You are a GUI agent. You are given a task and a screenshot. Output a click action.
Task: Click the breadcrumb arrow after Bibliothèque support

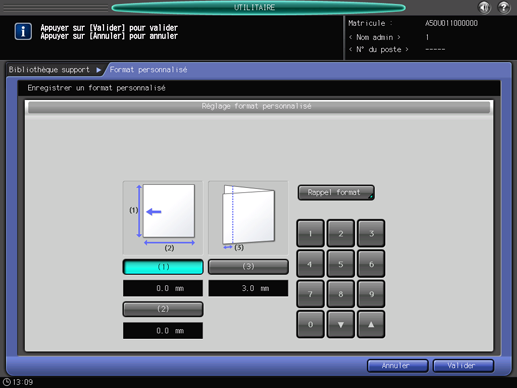pos(99,70)
